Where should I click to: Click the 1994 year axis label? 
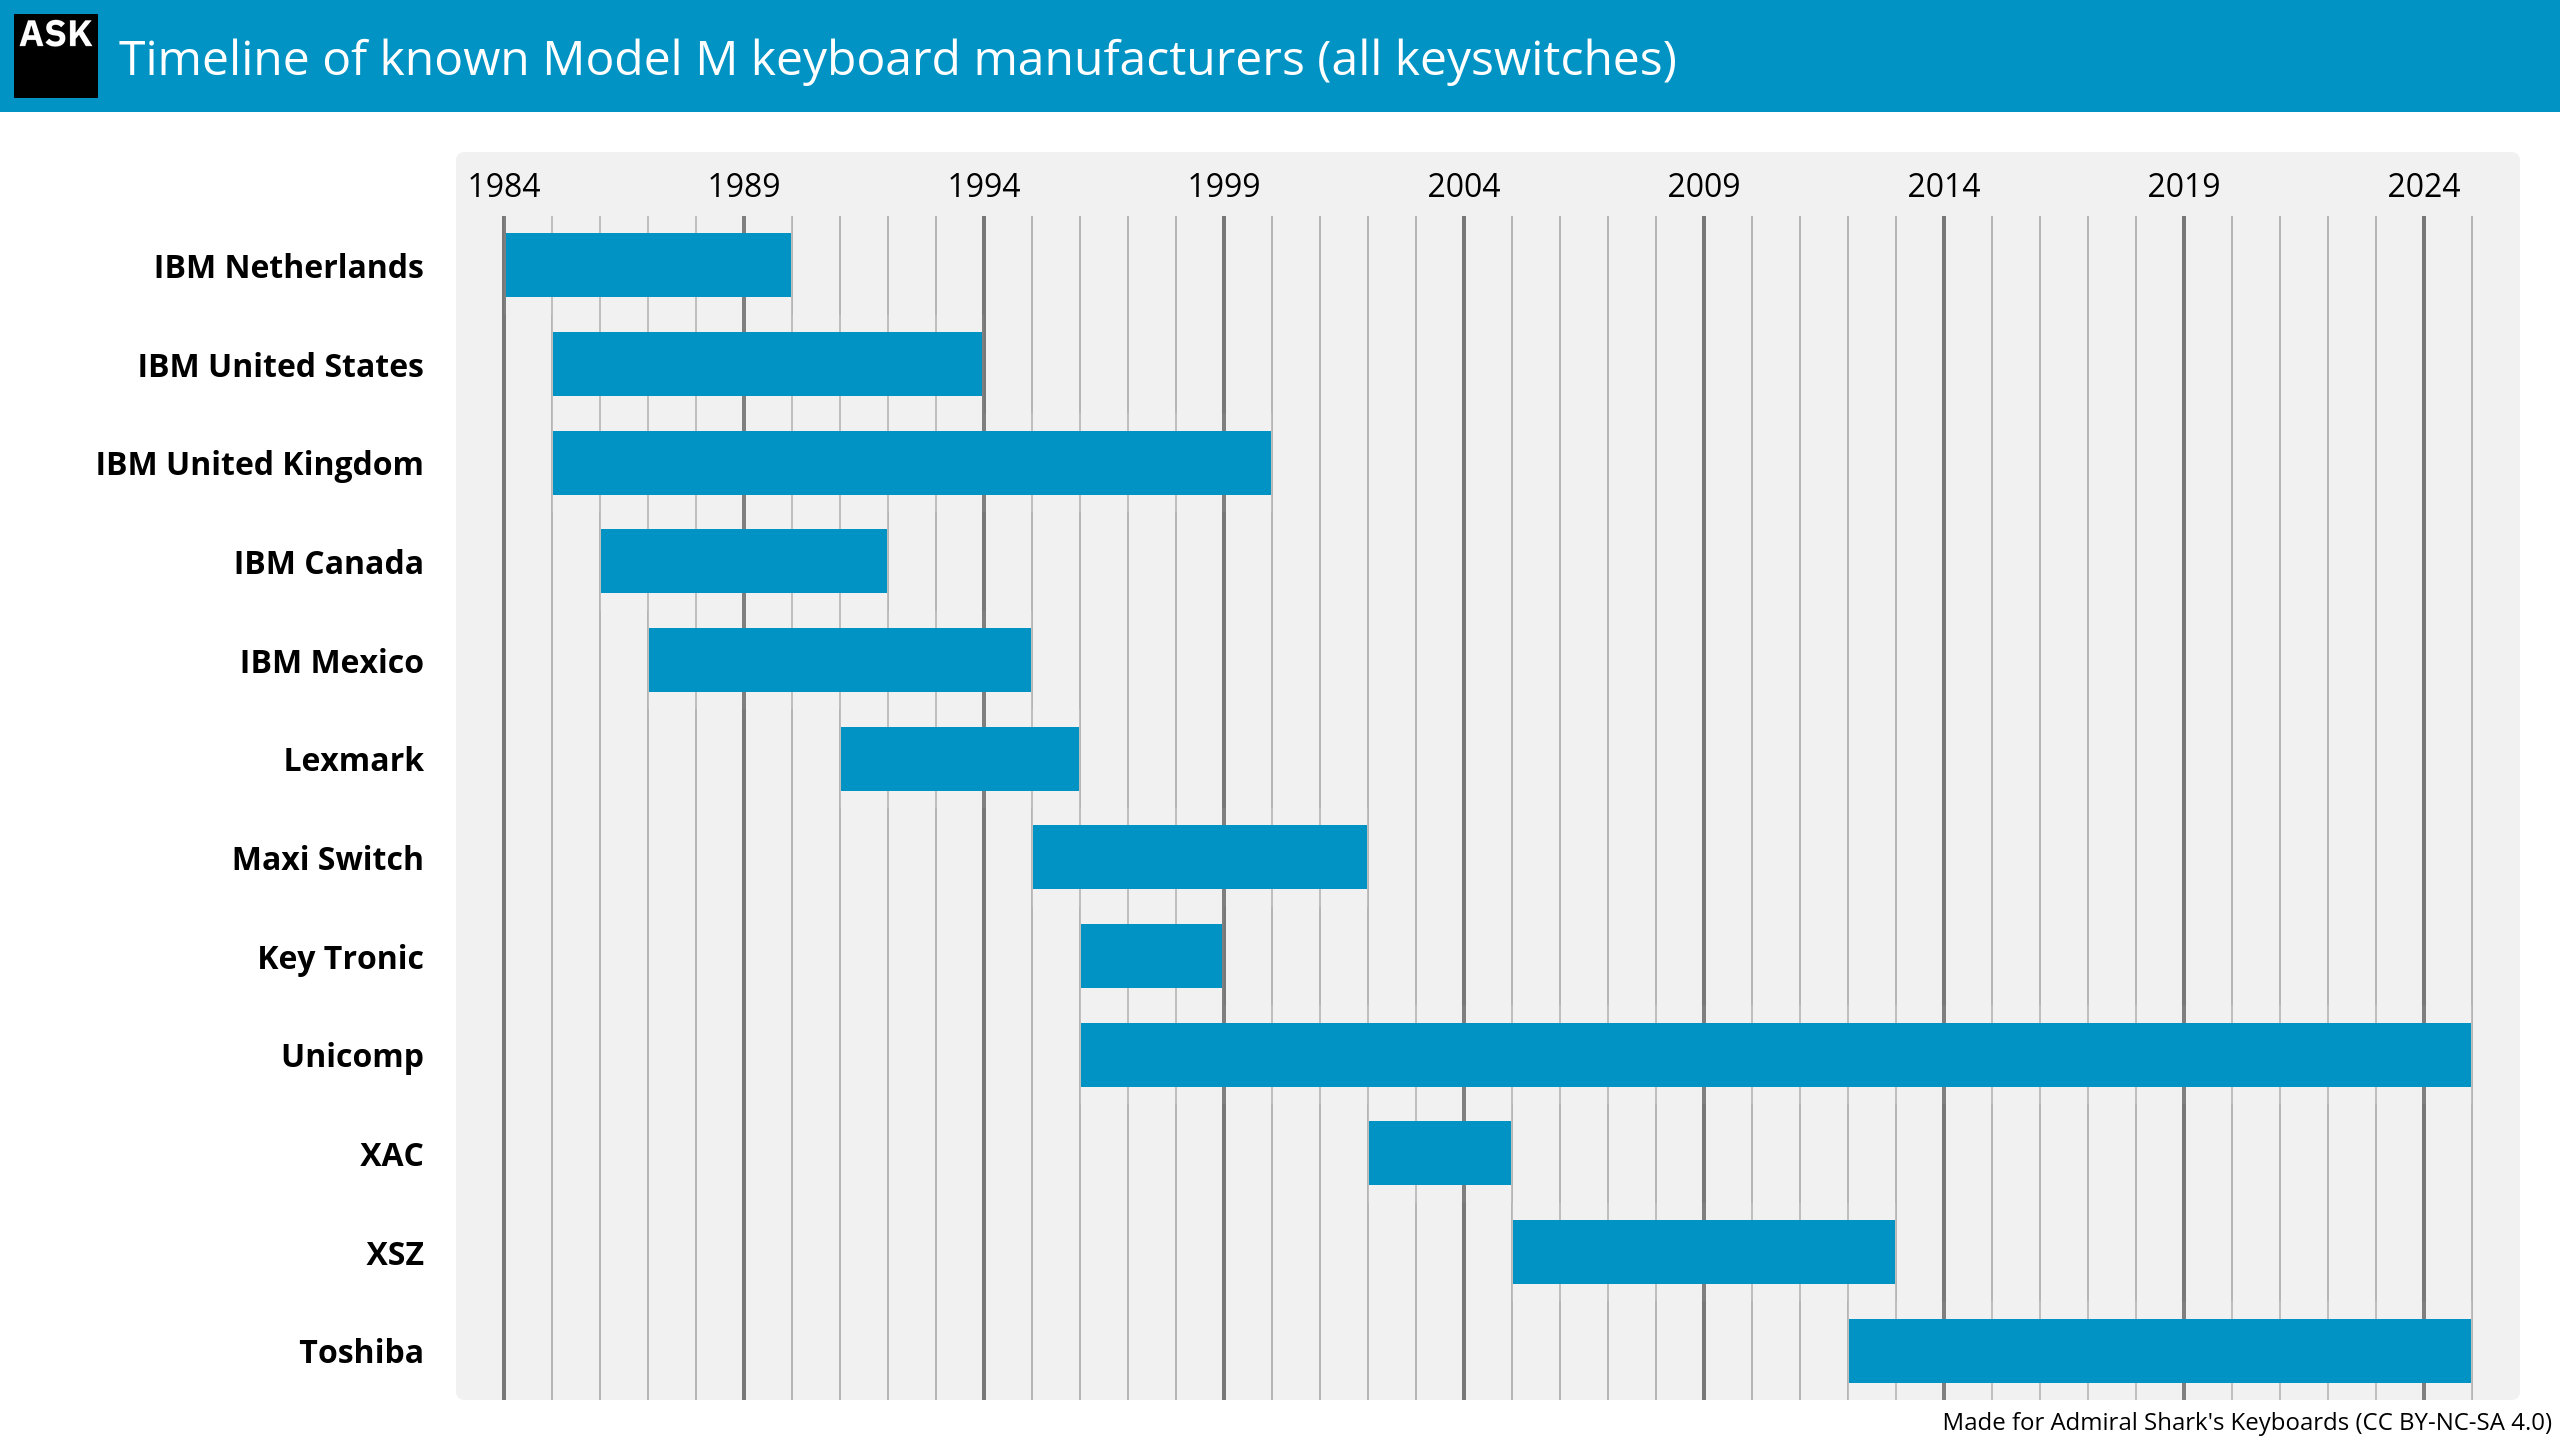(984, 186)
